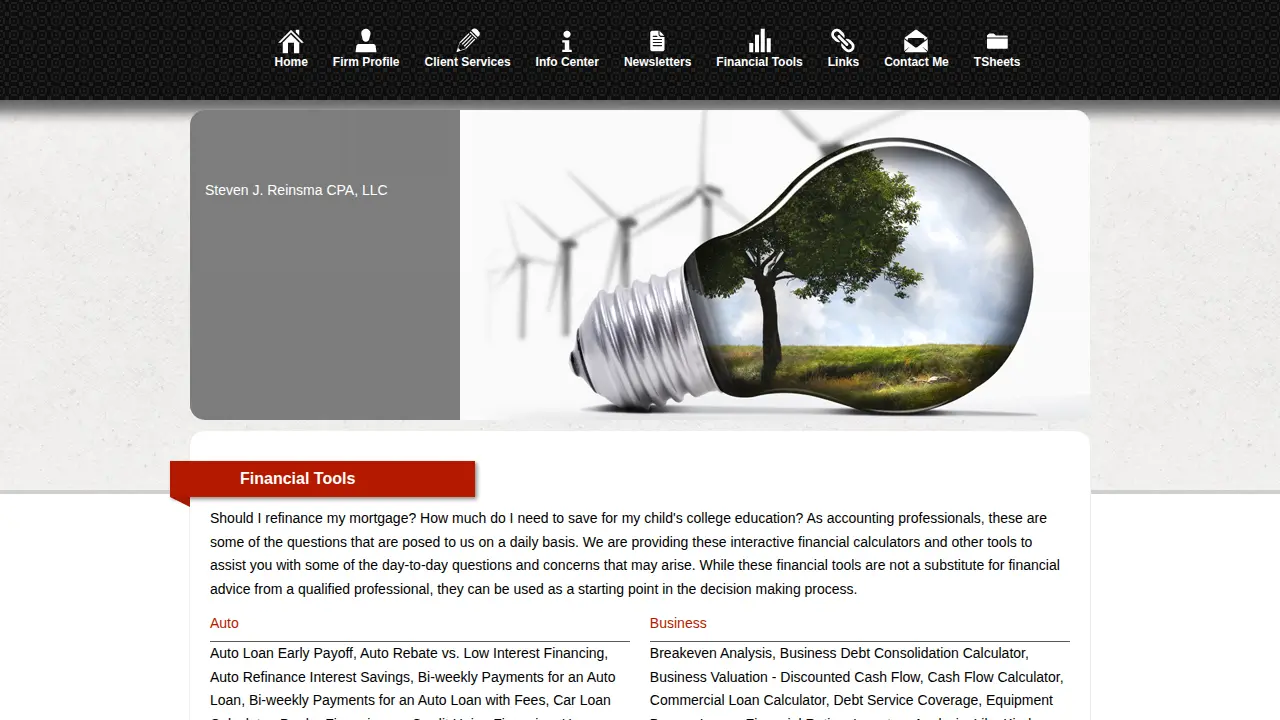The image size is (1280, 720).
Task: Open the Debt Service Coverage link
Action: coord(906,700)
